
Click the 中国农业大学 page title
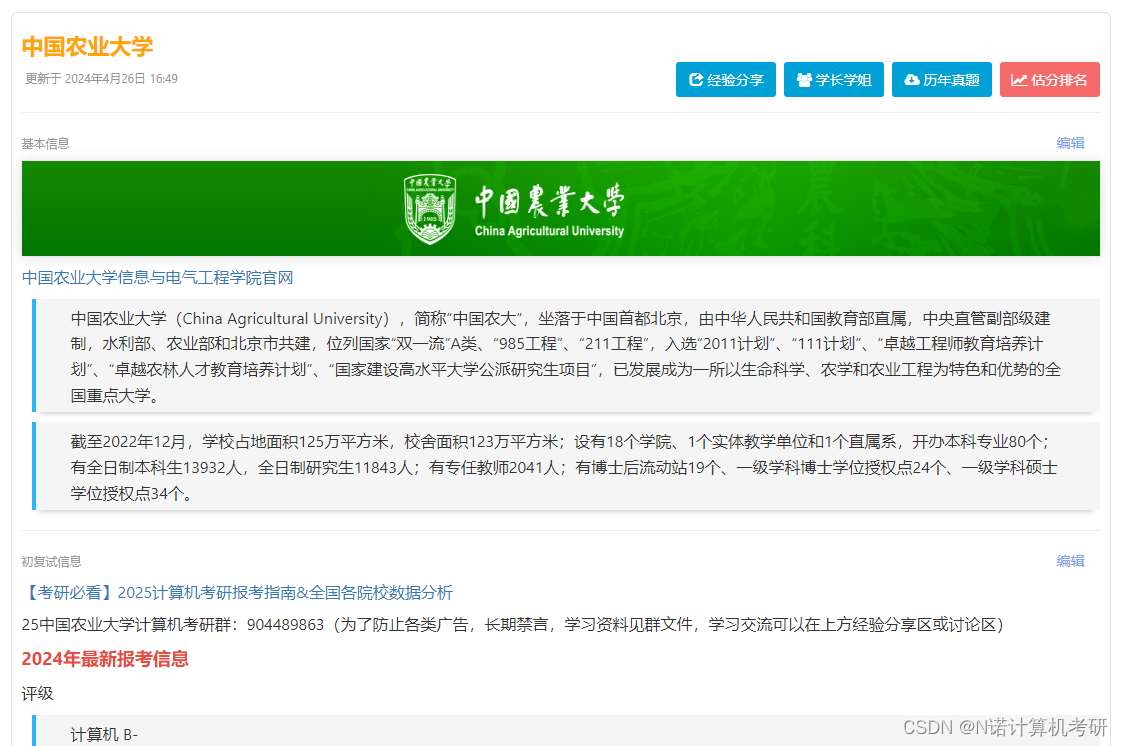(87, 47)
